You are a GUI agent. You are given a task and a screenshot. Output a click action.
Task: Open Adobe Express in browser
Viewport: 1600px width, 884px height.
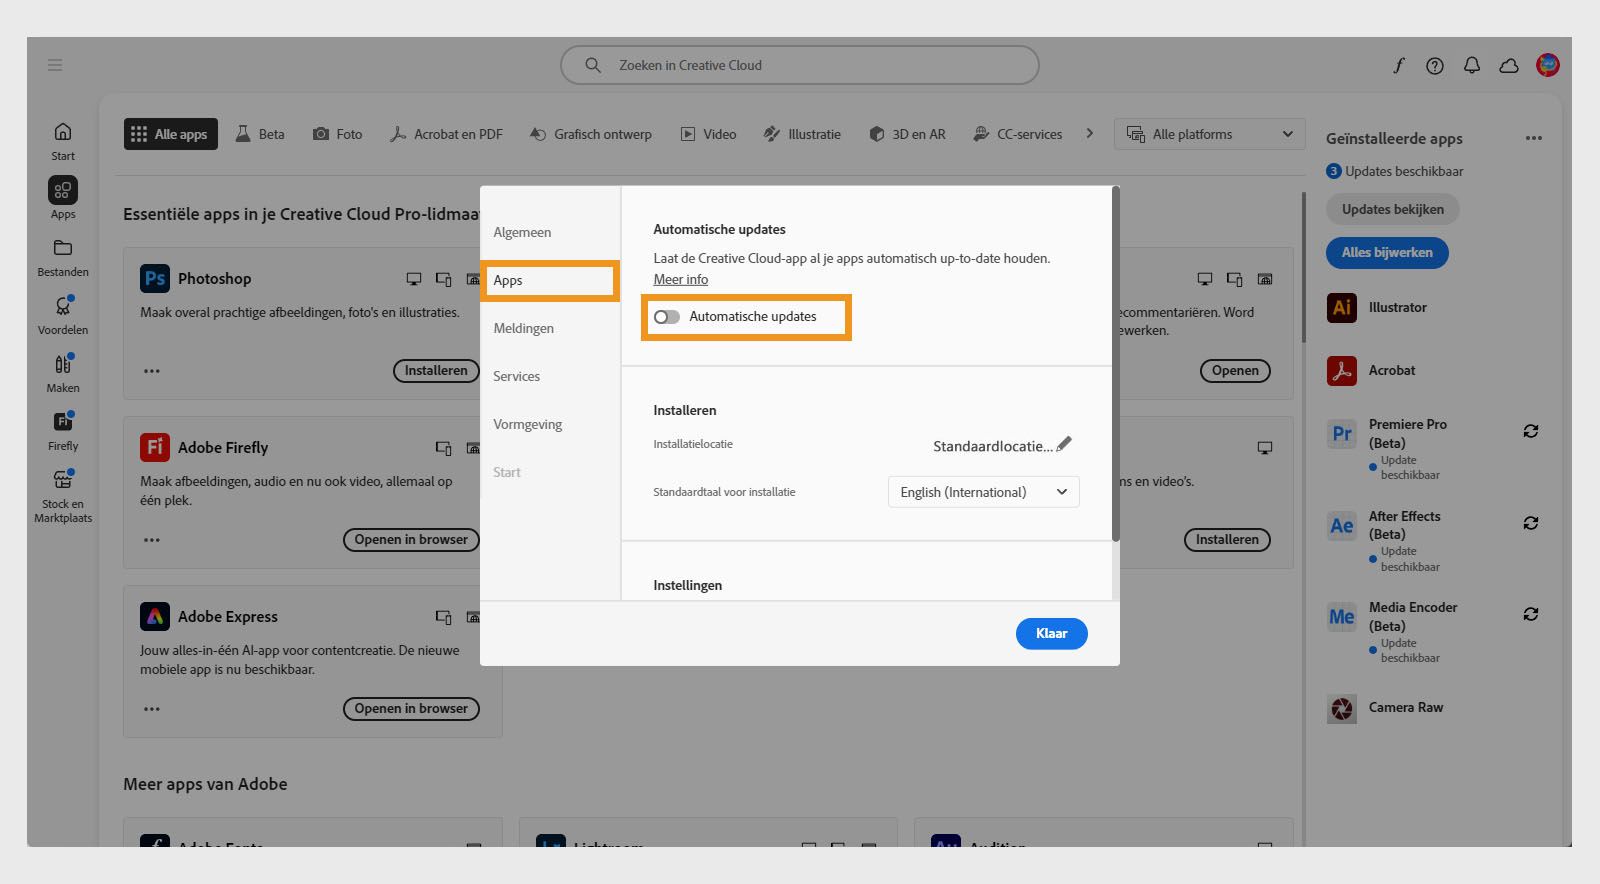pyautogui.click(x=411, y=709)
